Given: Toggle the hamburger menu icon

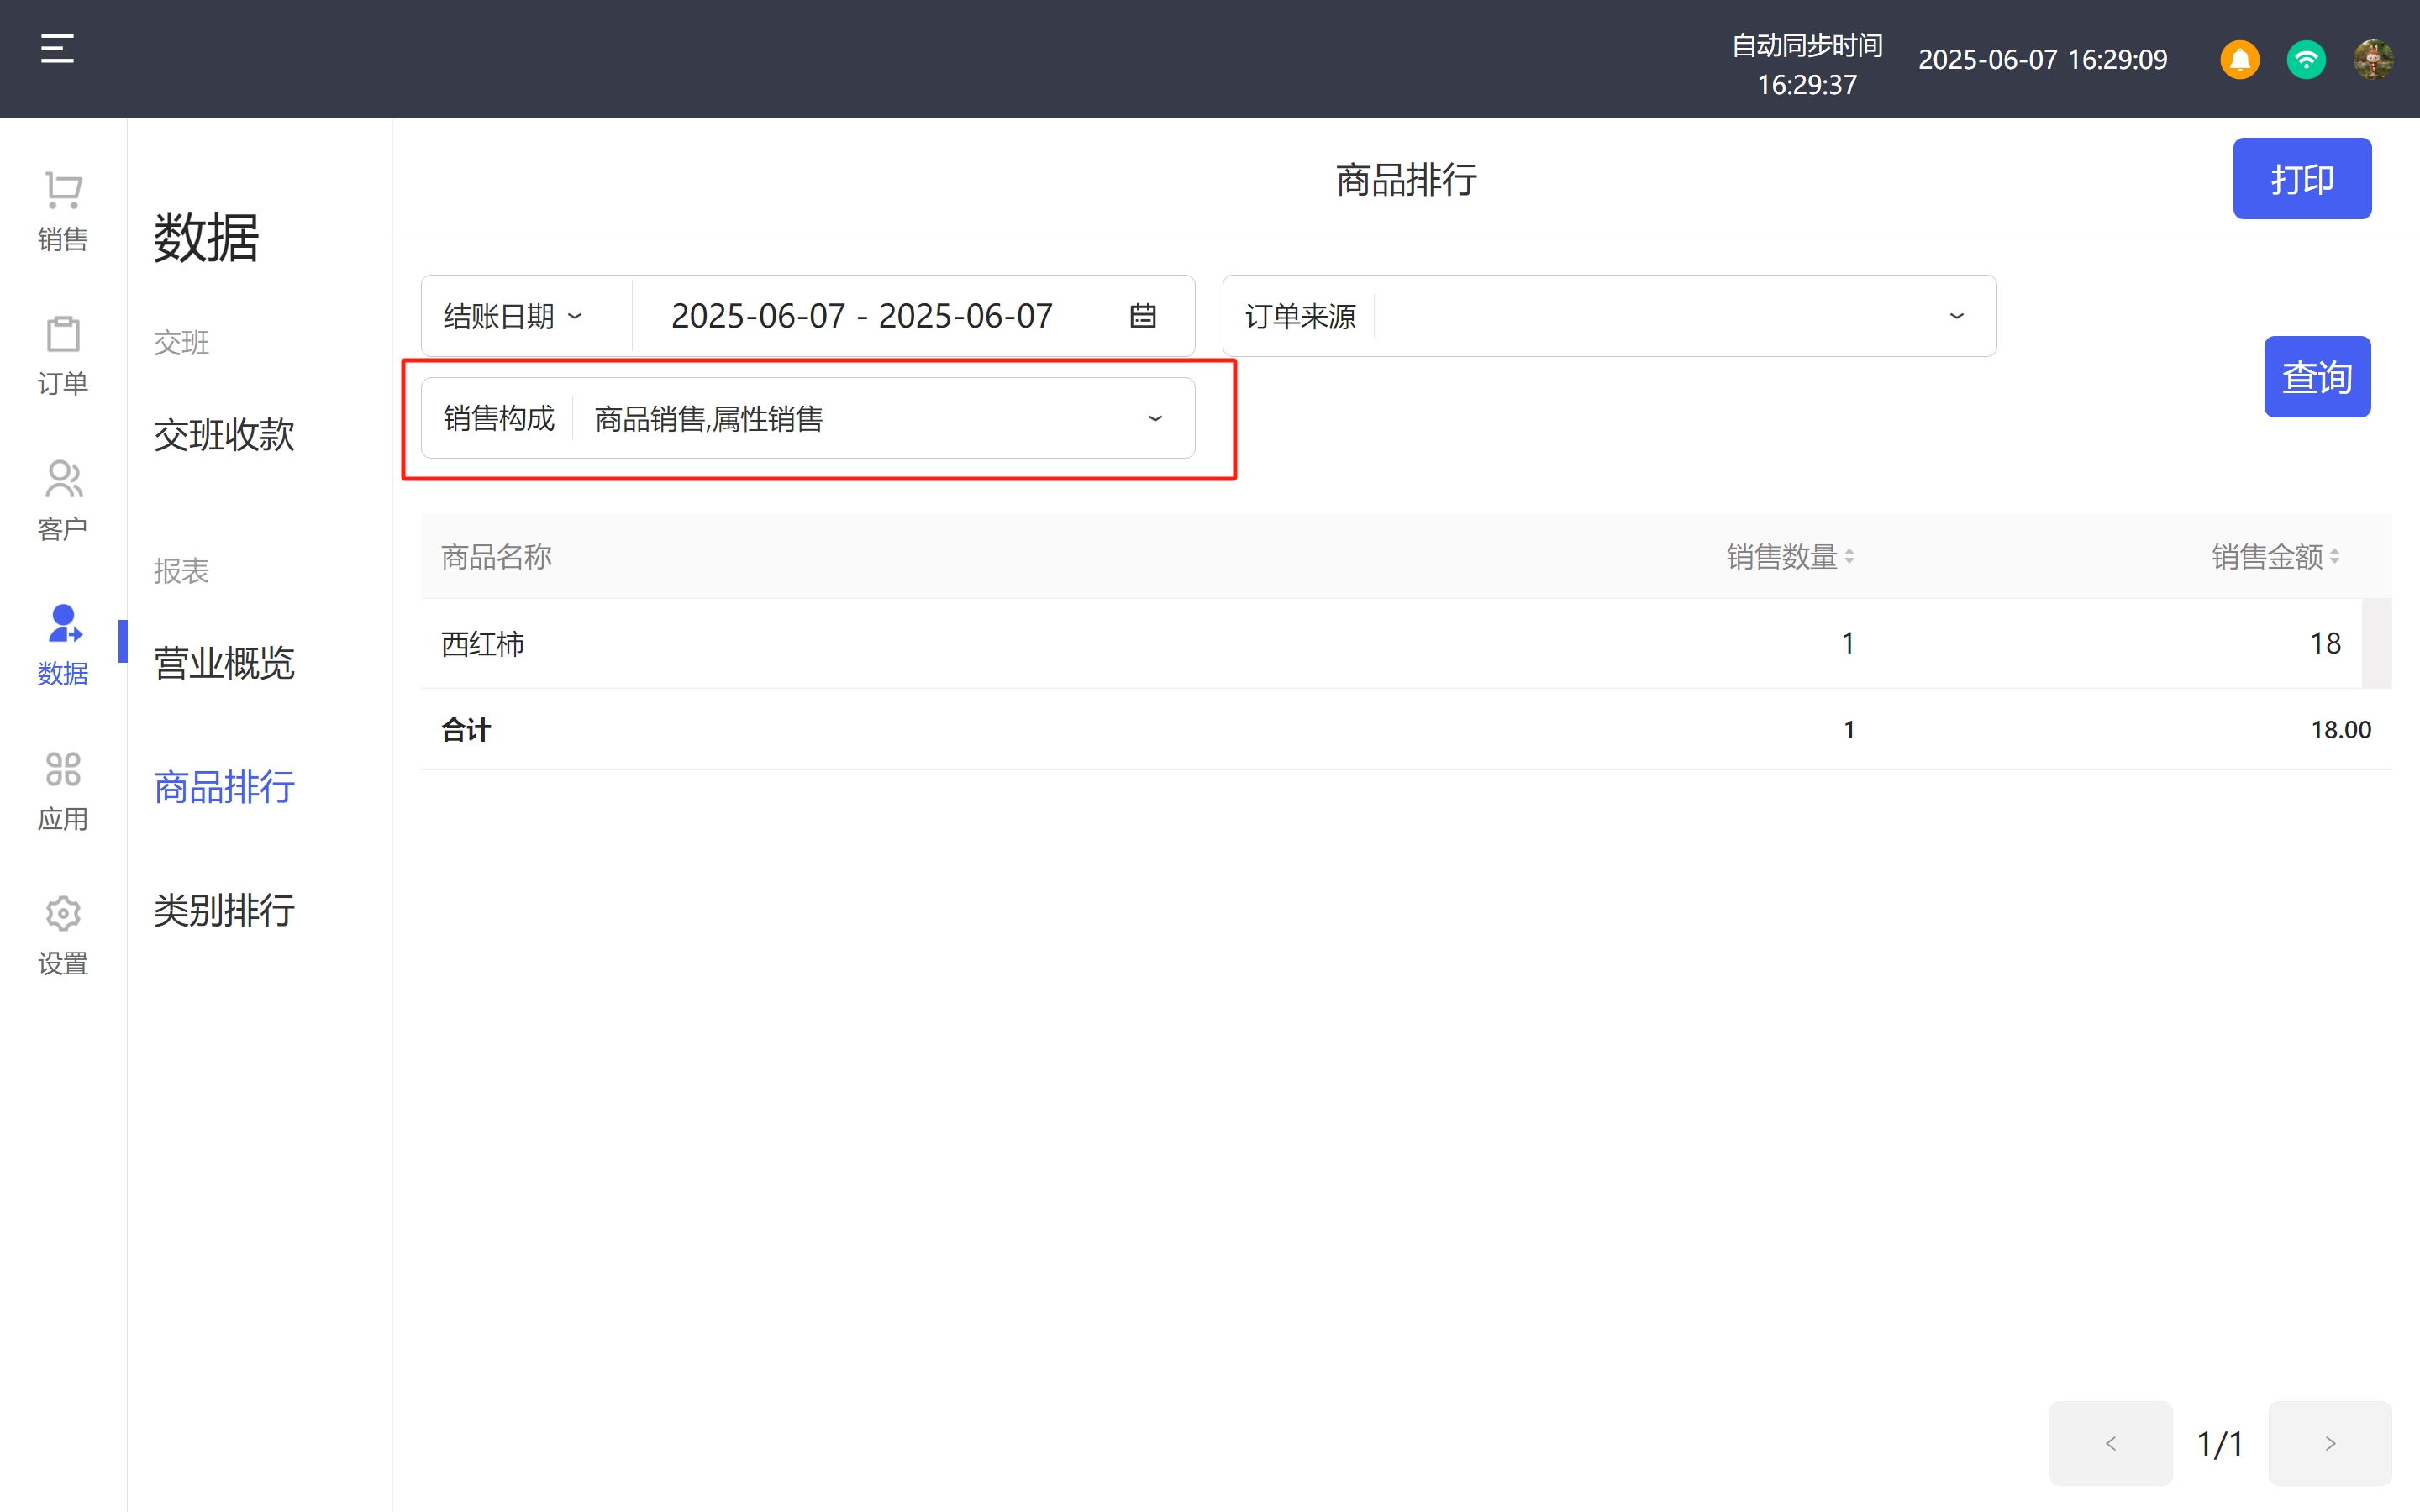Looking at the screenshot, I should pos(57,48).
